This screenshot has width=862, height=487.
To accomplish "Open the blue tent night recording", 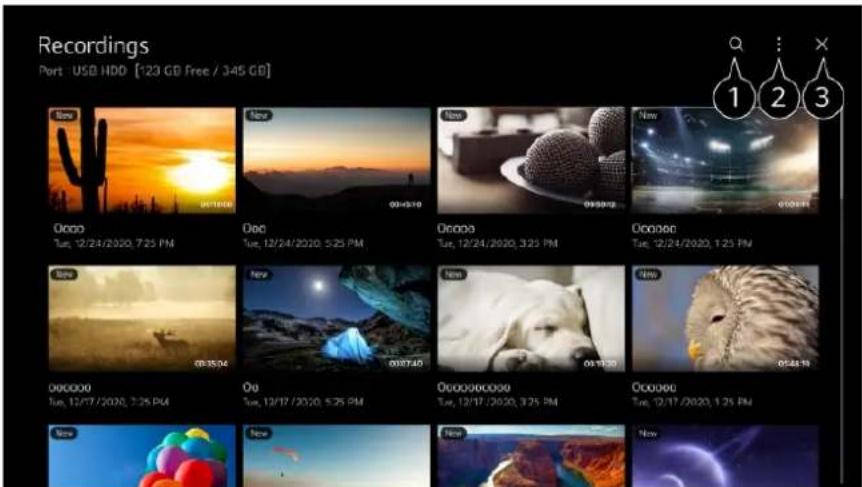I will coord(336,319).
